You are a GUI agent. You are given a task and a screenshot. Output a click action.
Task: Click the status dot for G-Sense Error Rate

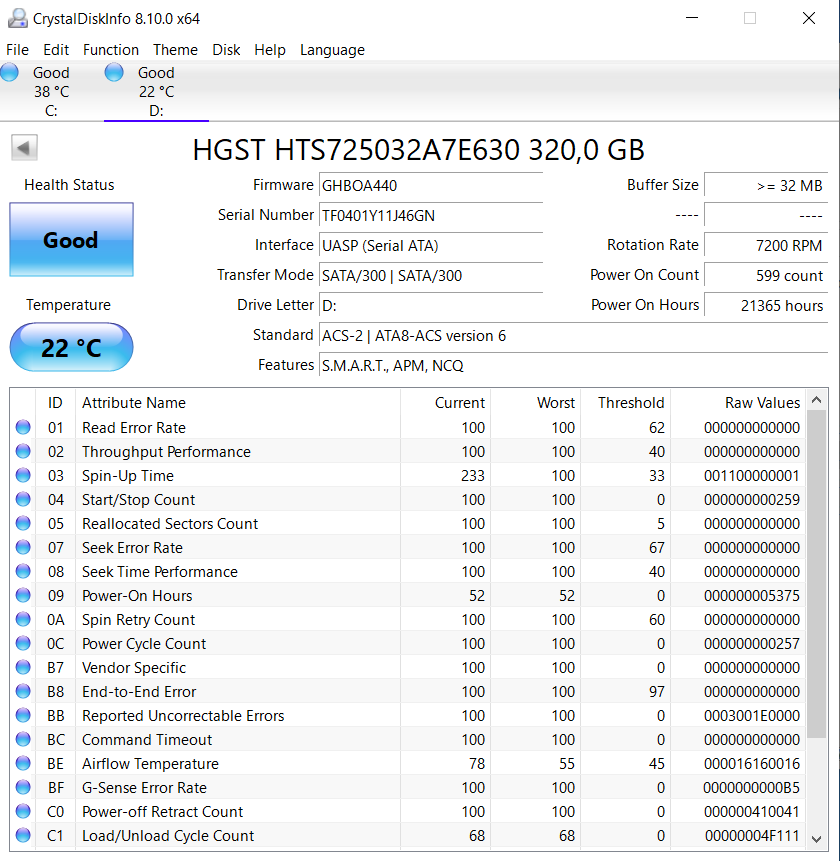(23, 787)
